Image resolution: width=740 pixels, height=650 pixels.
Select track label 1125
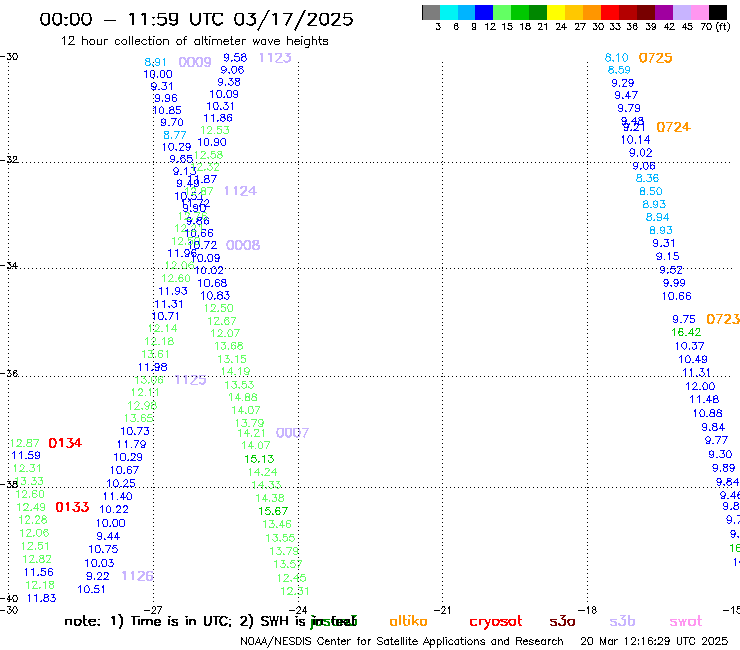tap(191, 380)
